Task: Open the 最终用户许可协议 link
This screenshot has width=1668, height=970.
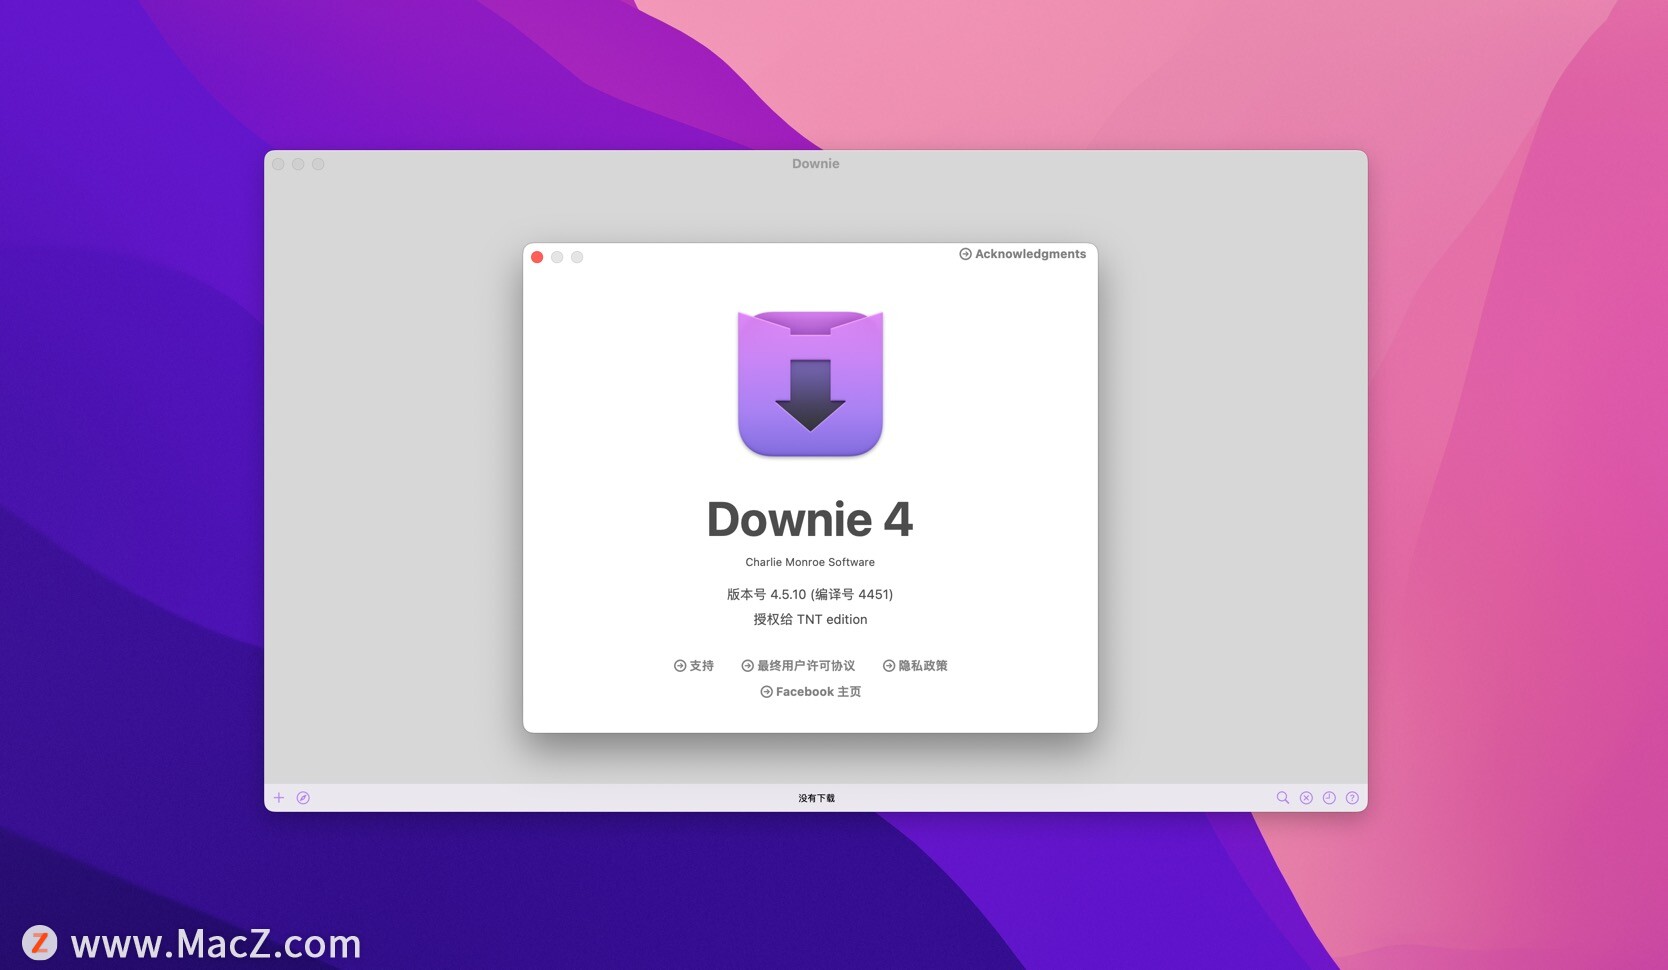Action: pyautogui.click(x=798, y=666)
